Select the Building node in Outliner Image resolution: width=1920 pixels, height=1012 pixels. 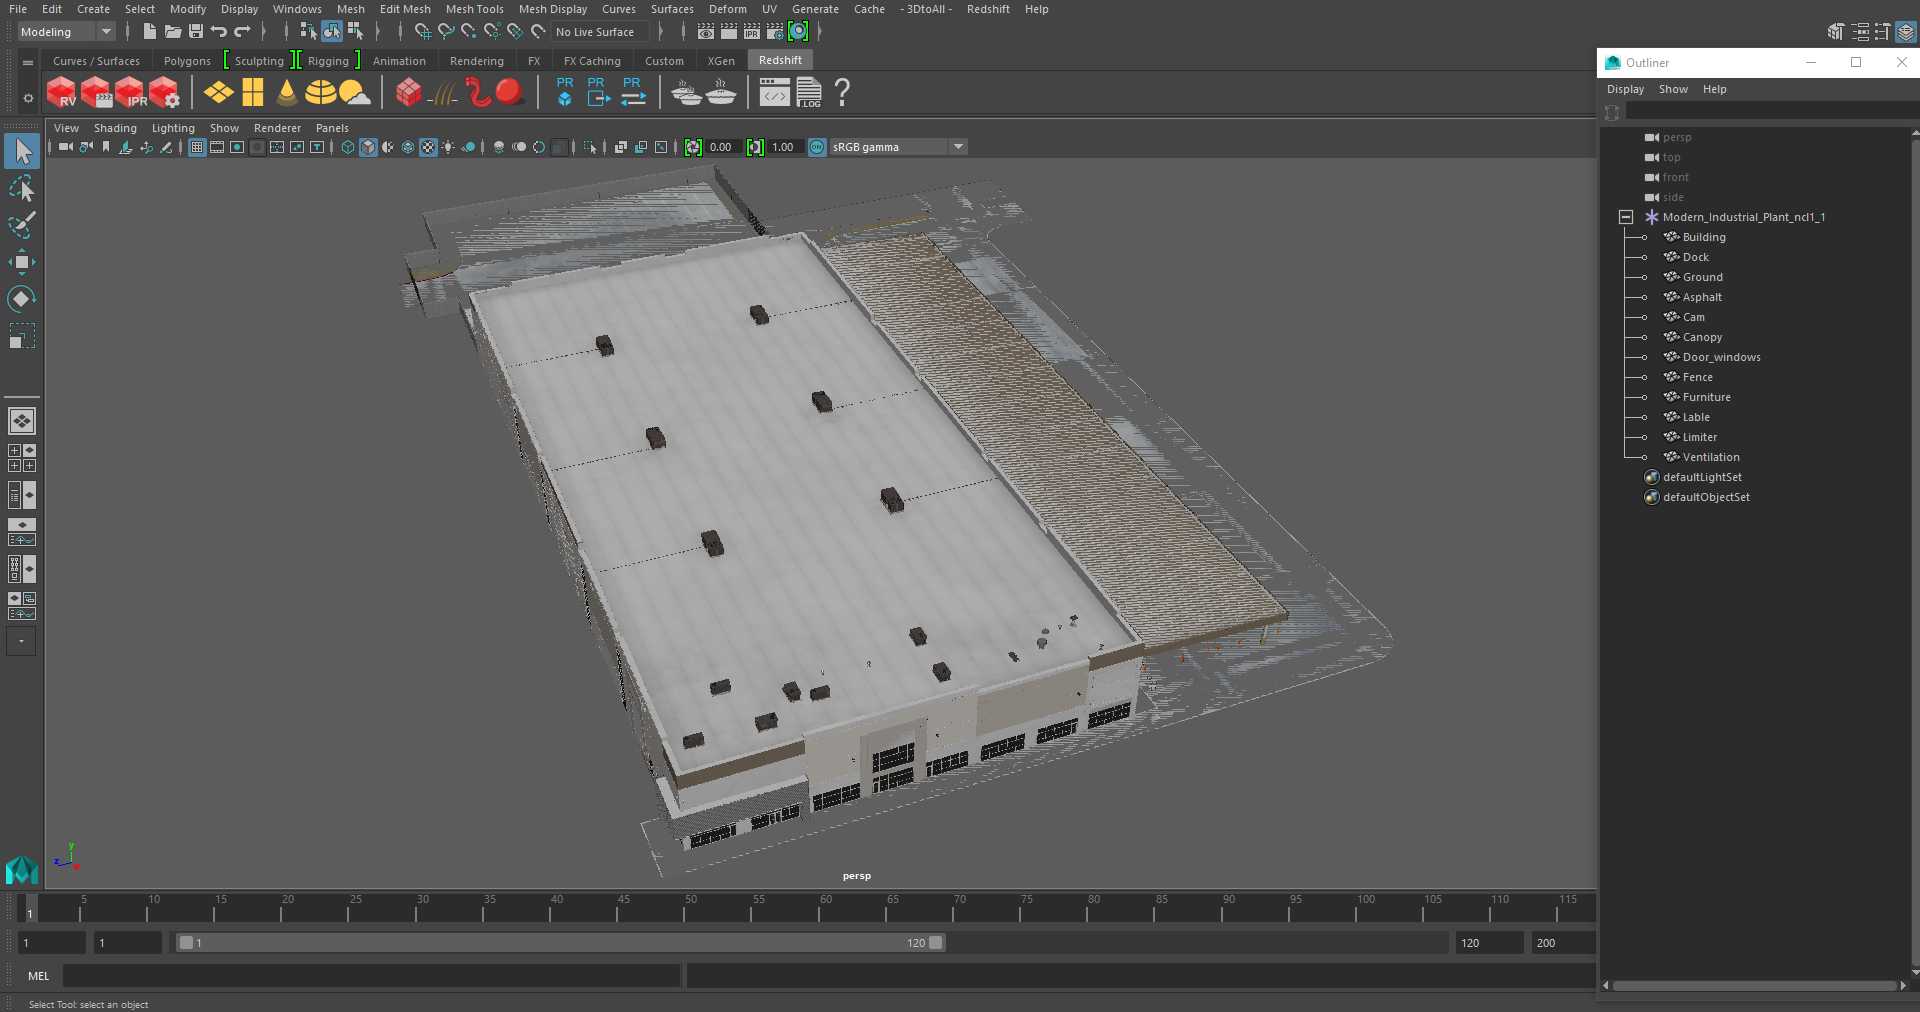coord(1703,237)
